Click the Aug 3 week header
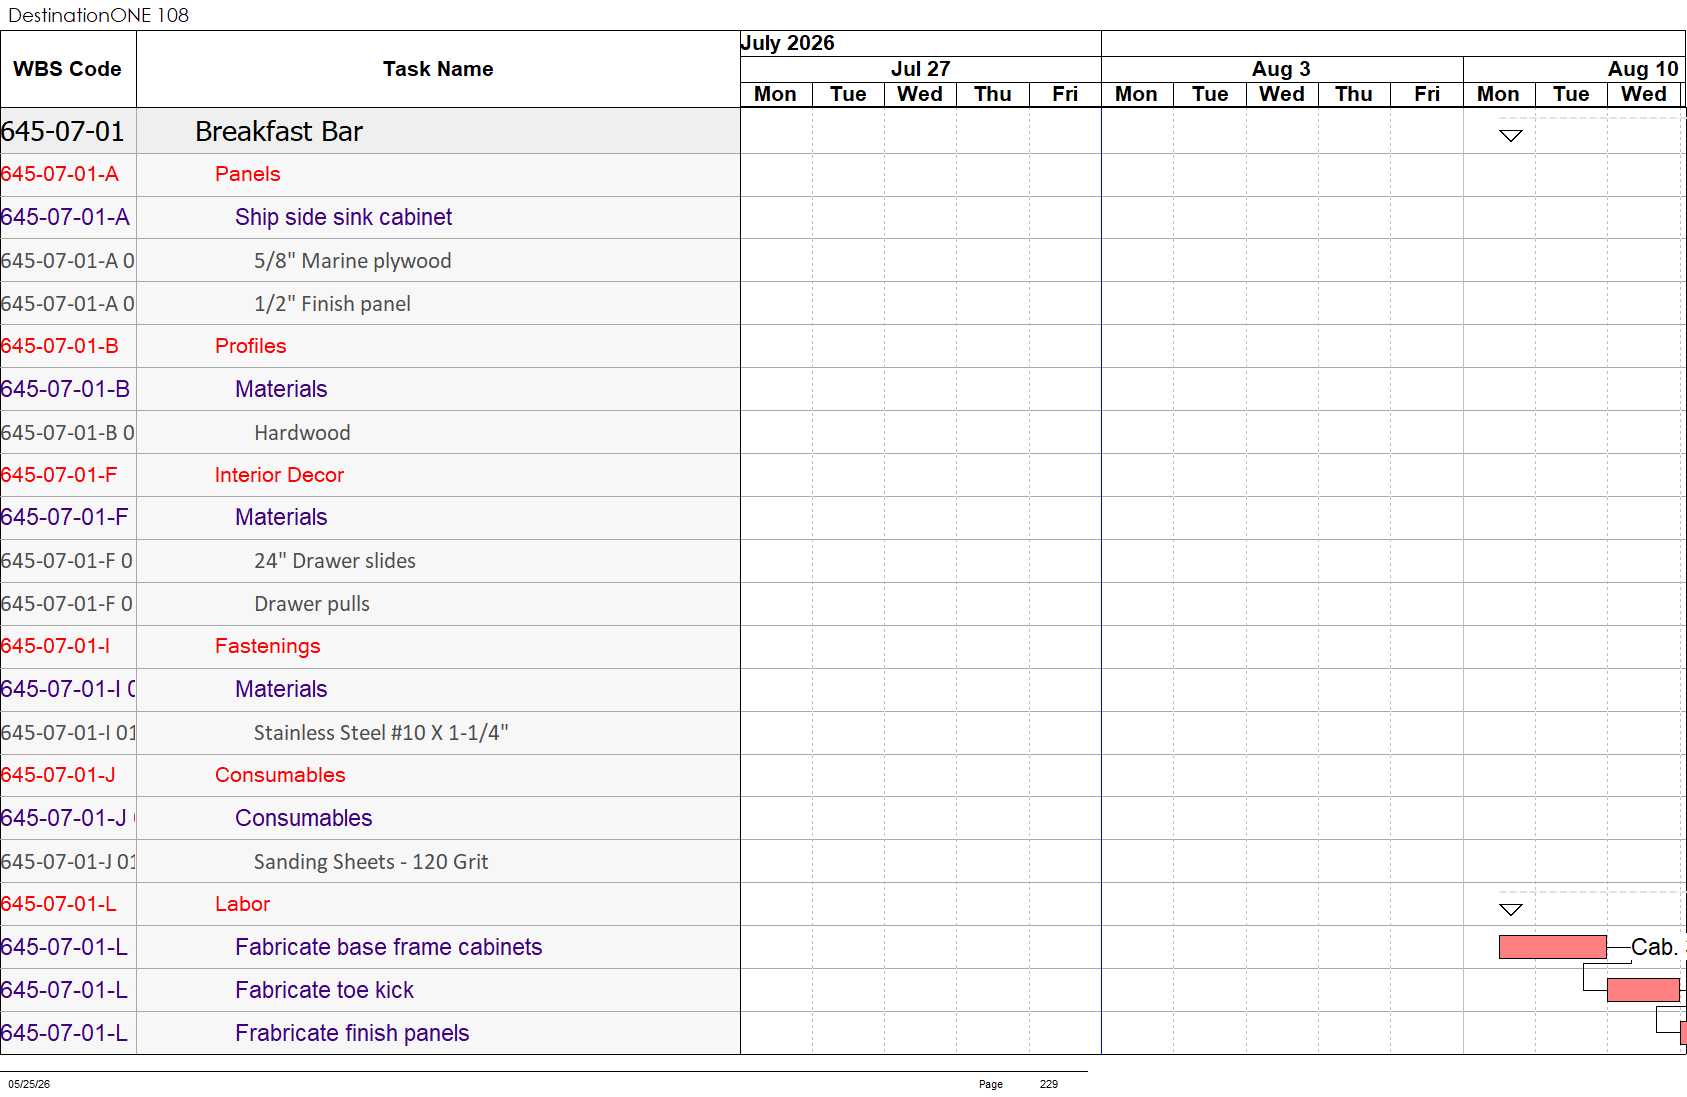 coord(1281,69)
